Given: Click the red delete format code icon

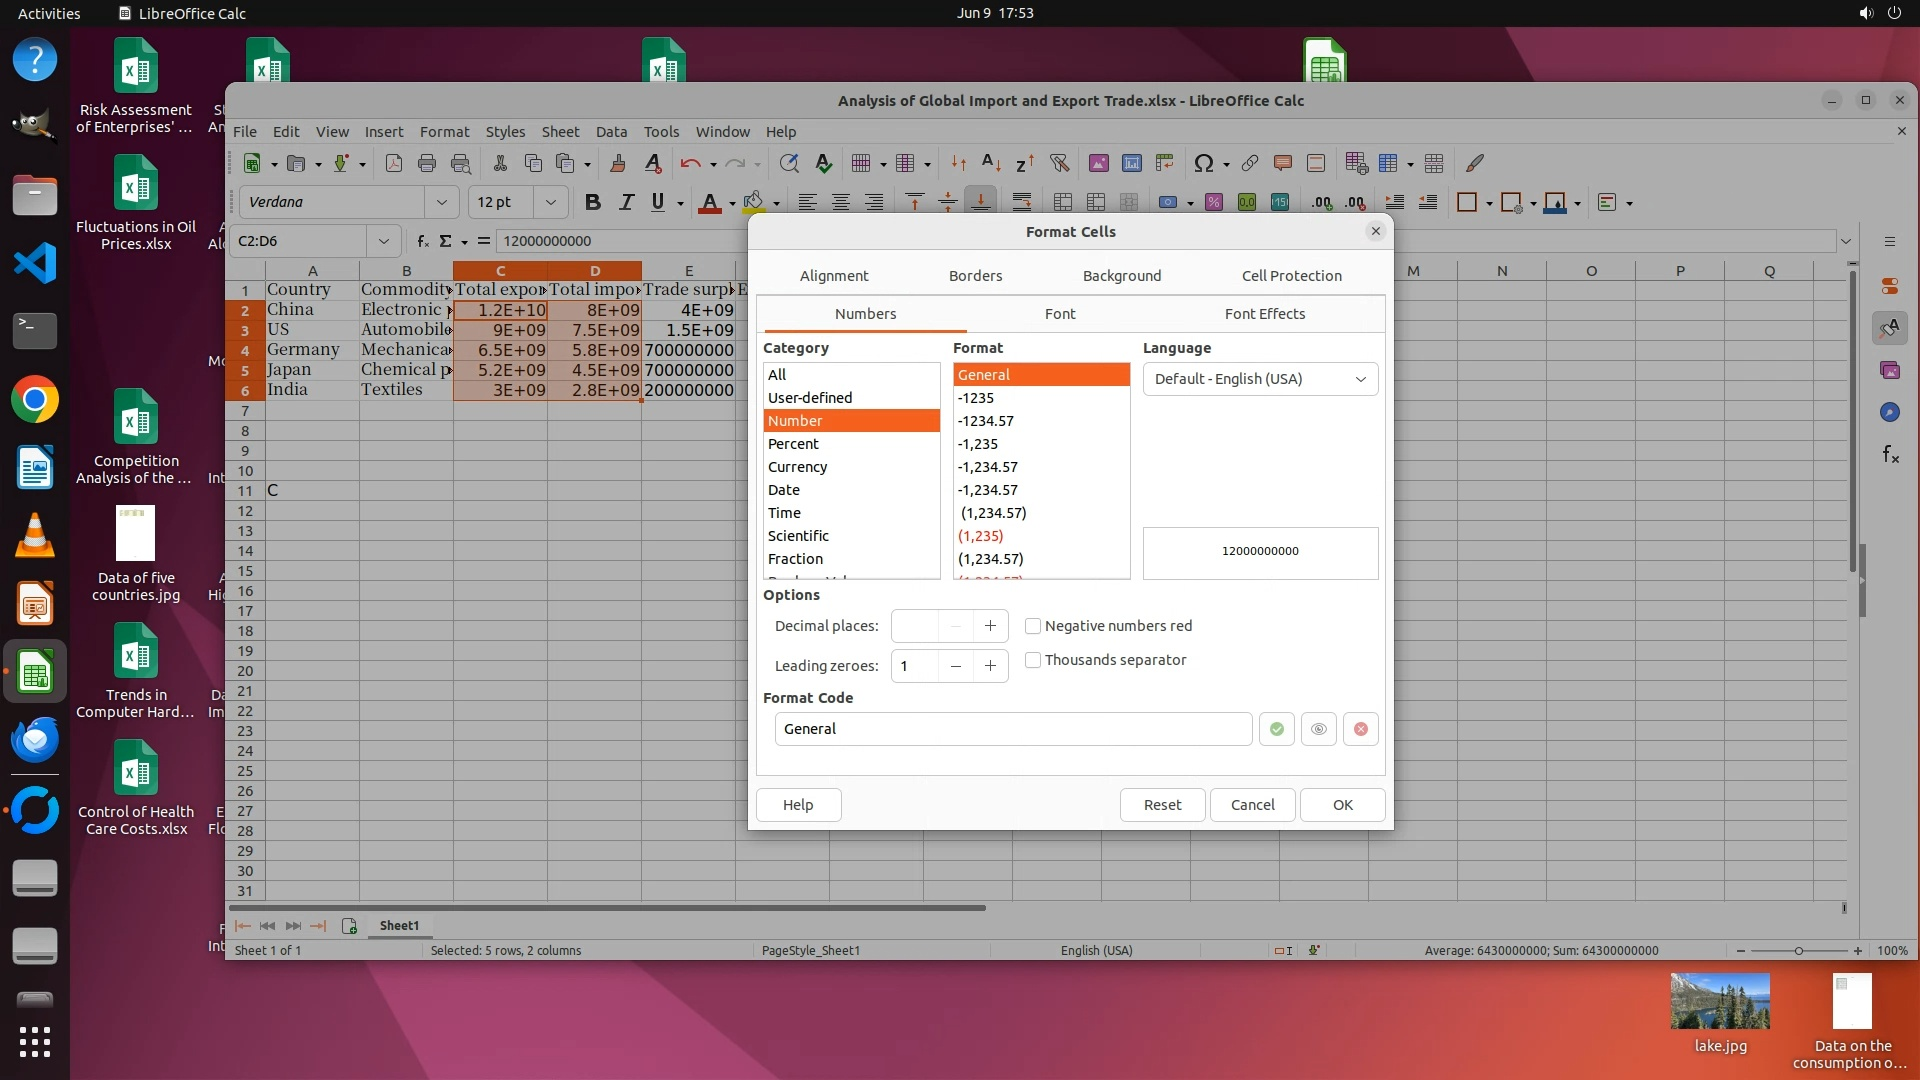Looking at the screenshot, I should (1360, 729).
